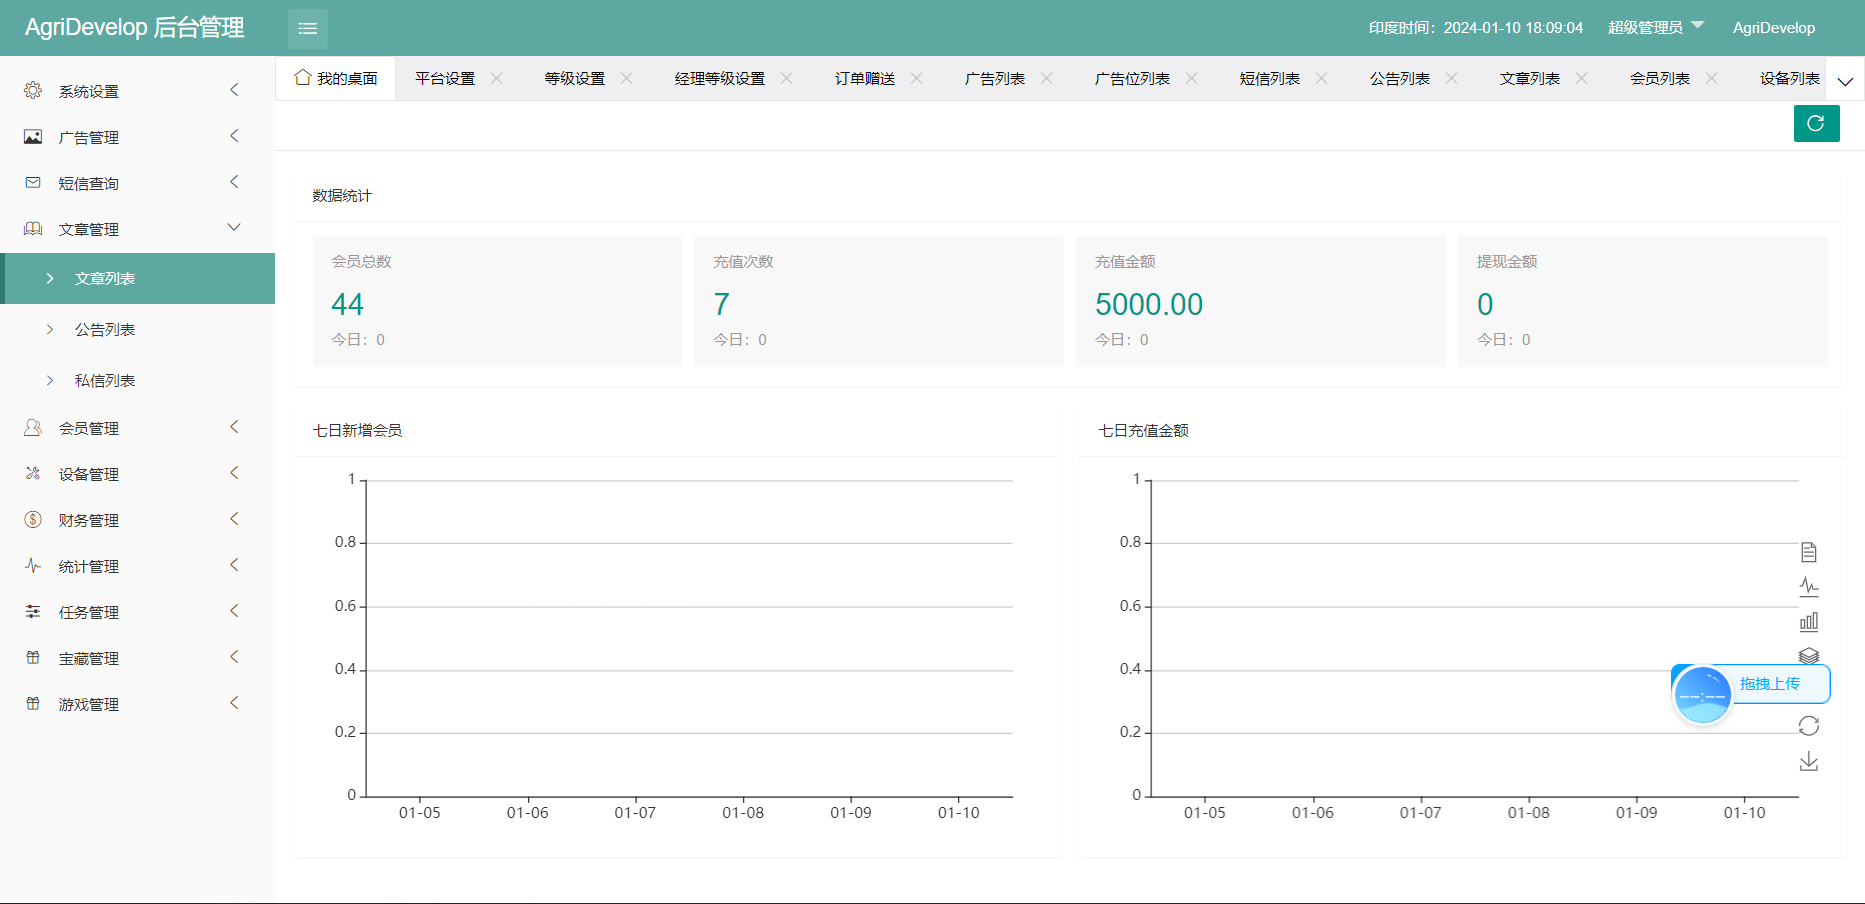The height and width of the screenshot is (904, 1865).
Task: Restore the 七日充值金额 chart icon
Action: [1809, 726]
